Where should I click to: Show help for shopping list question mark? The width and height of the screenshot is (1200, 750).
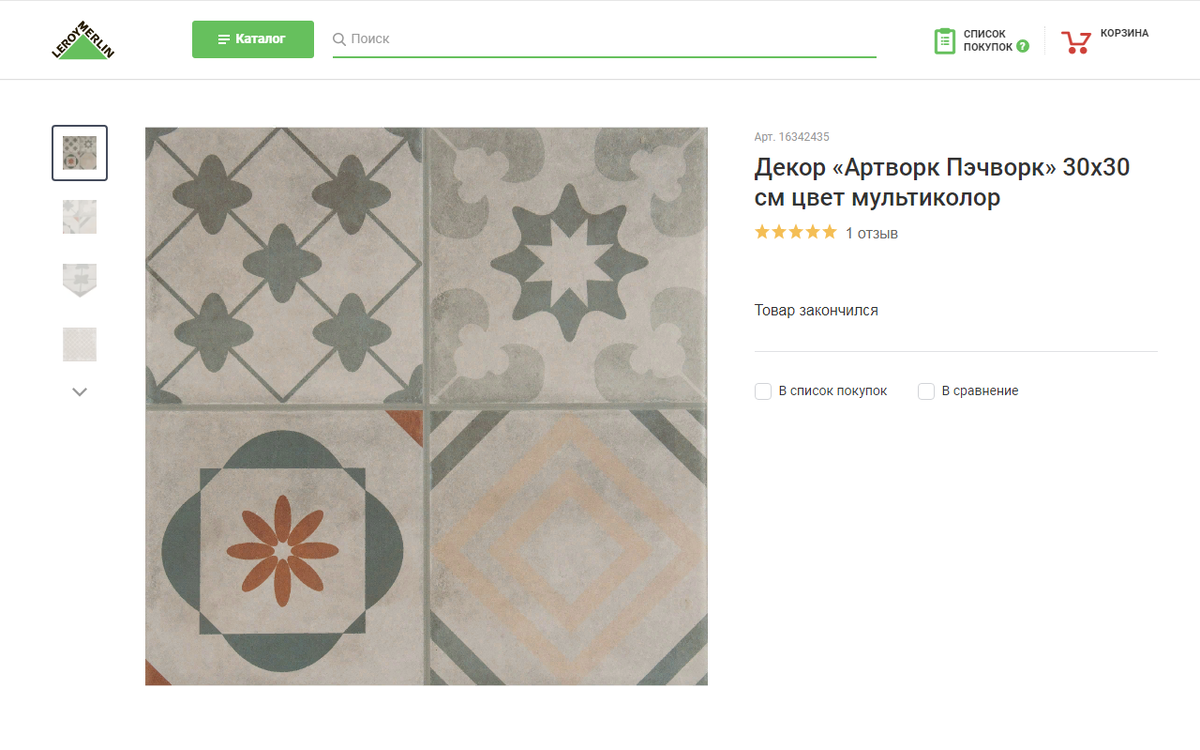[1022, 46]
